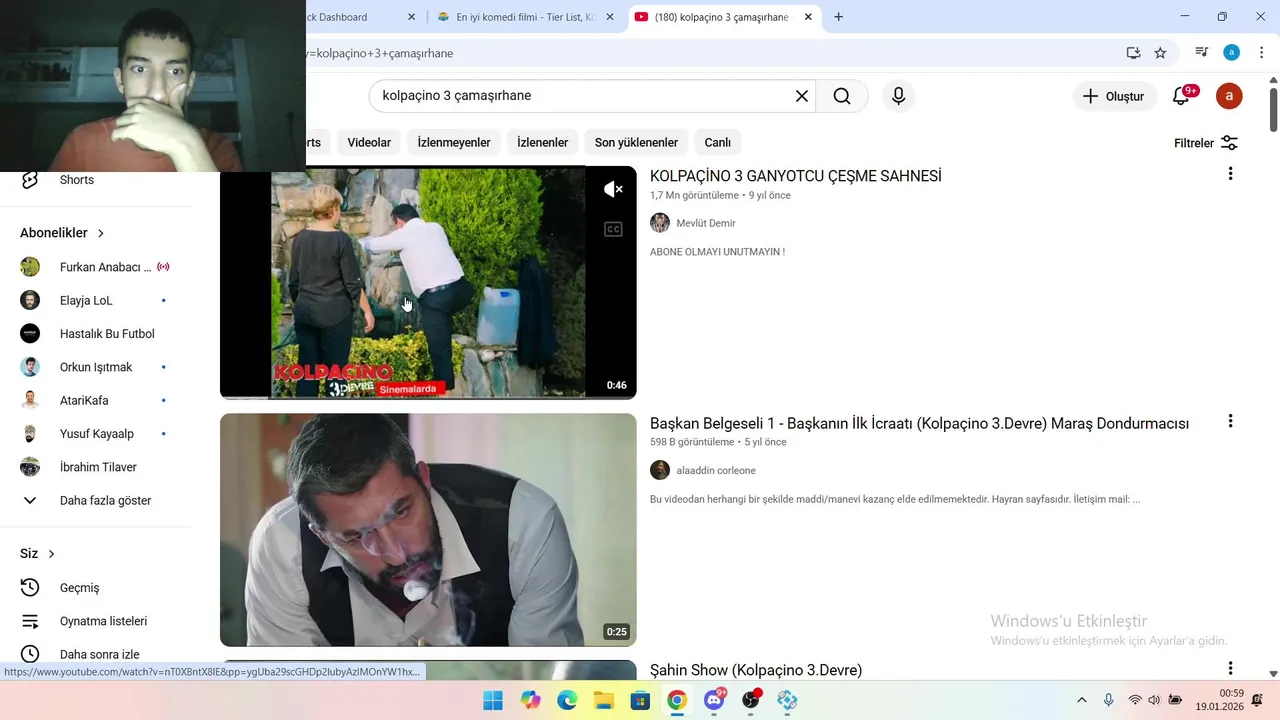
Task: Run the search with the magnifier button
Action: (x=842, y=96)
